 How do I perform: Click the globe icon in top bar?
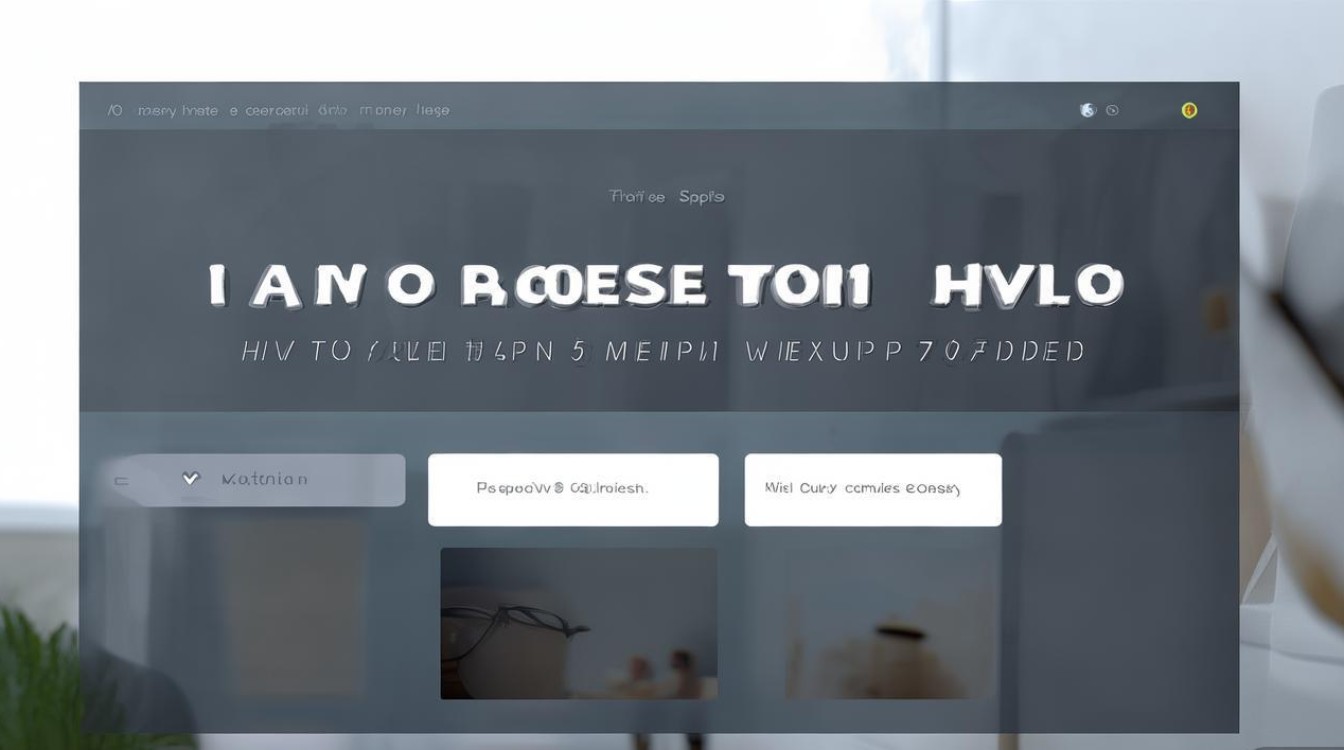click(x=1088, y=110)
